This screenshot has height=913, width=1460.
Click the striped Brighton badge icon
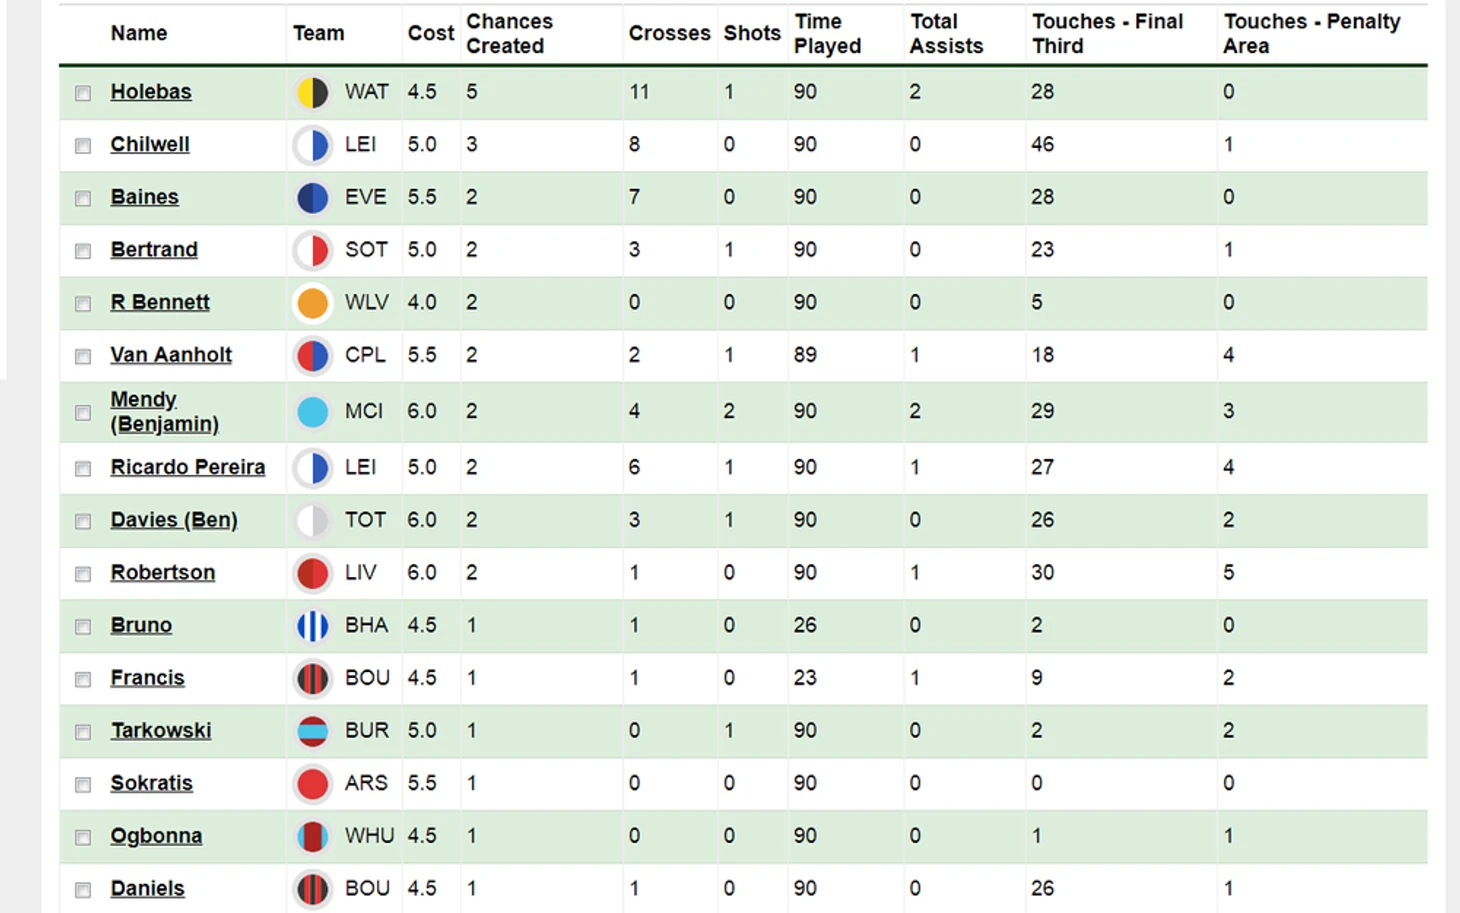[x=313, y=626]
